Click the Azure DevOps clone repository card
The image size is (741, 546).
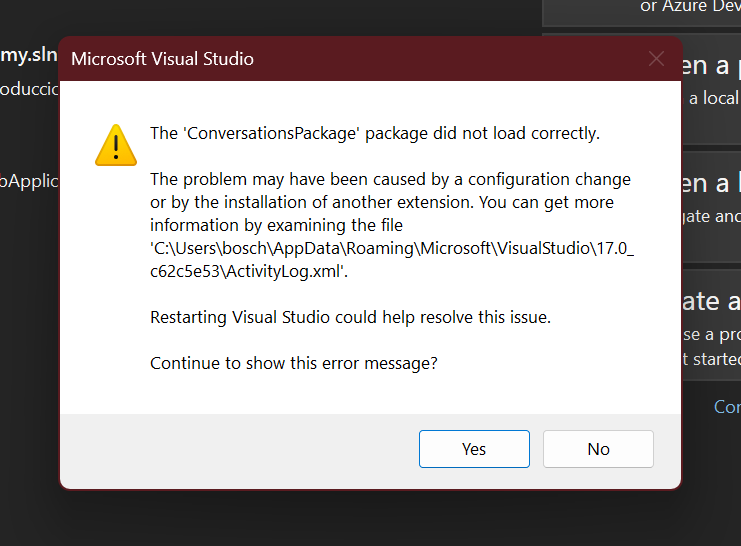642,10
